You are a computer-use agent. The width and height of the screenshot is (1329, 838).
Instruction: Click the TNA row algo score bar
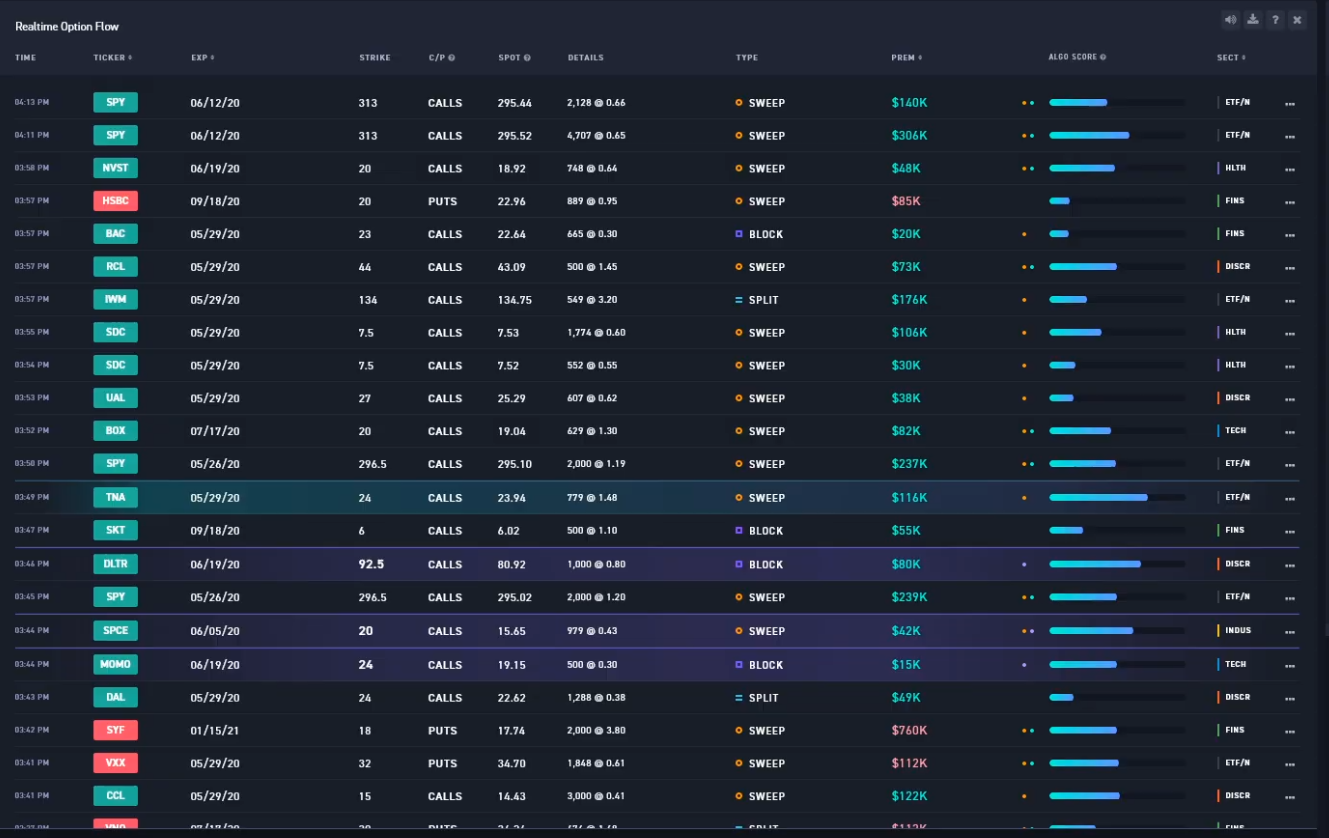(x=1117, y=497)
